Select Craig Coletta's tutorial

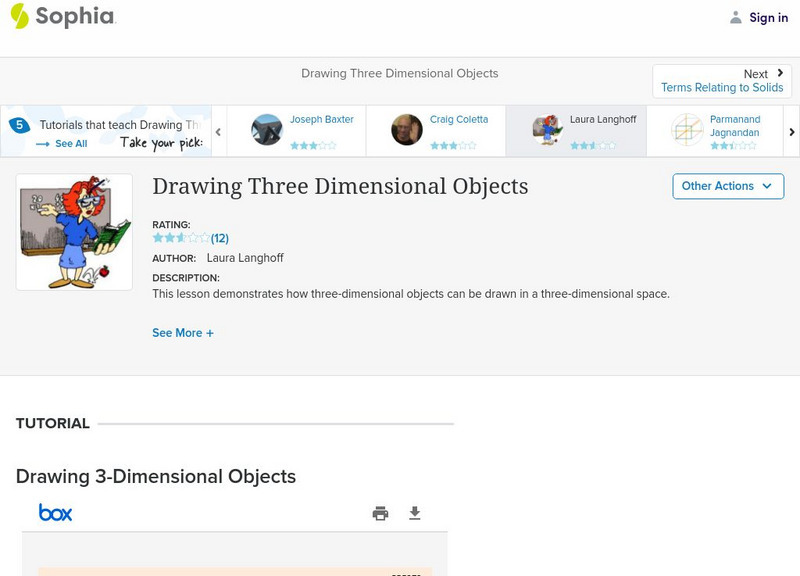click(436, 131)
